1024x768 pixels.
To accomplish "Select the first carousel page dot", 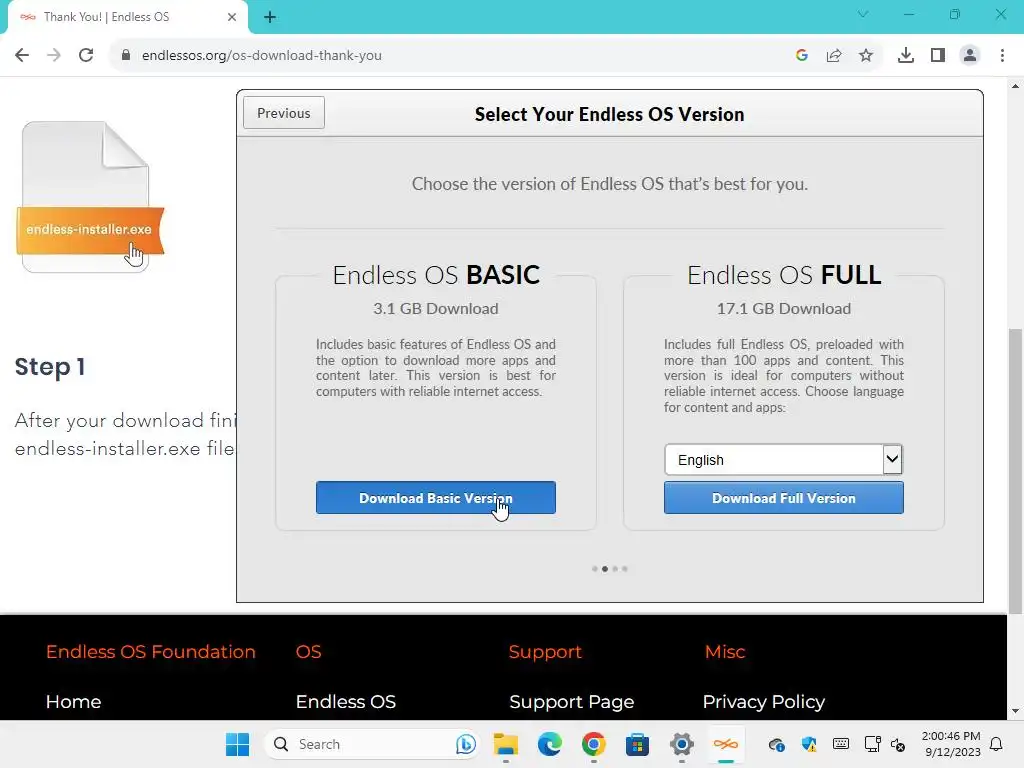I will 594,569.
